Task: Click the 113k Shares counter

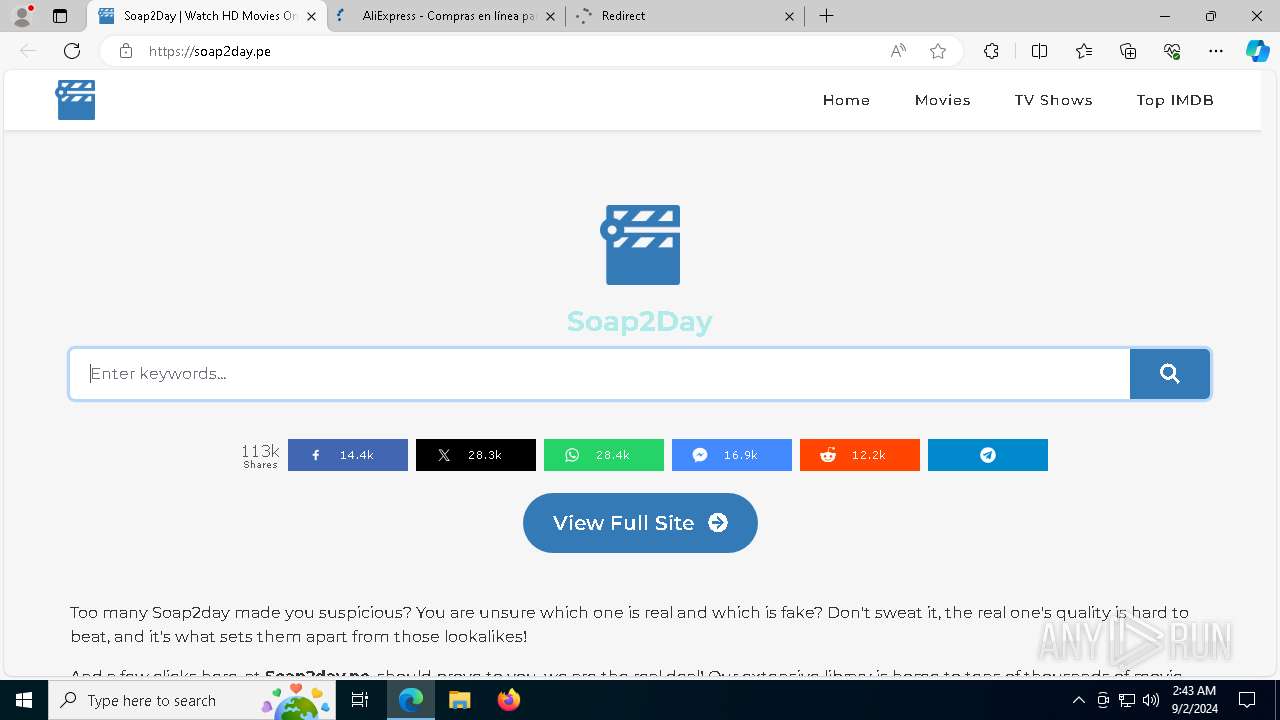Action: click(260, 456)
